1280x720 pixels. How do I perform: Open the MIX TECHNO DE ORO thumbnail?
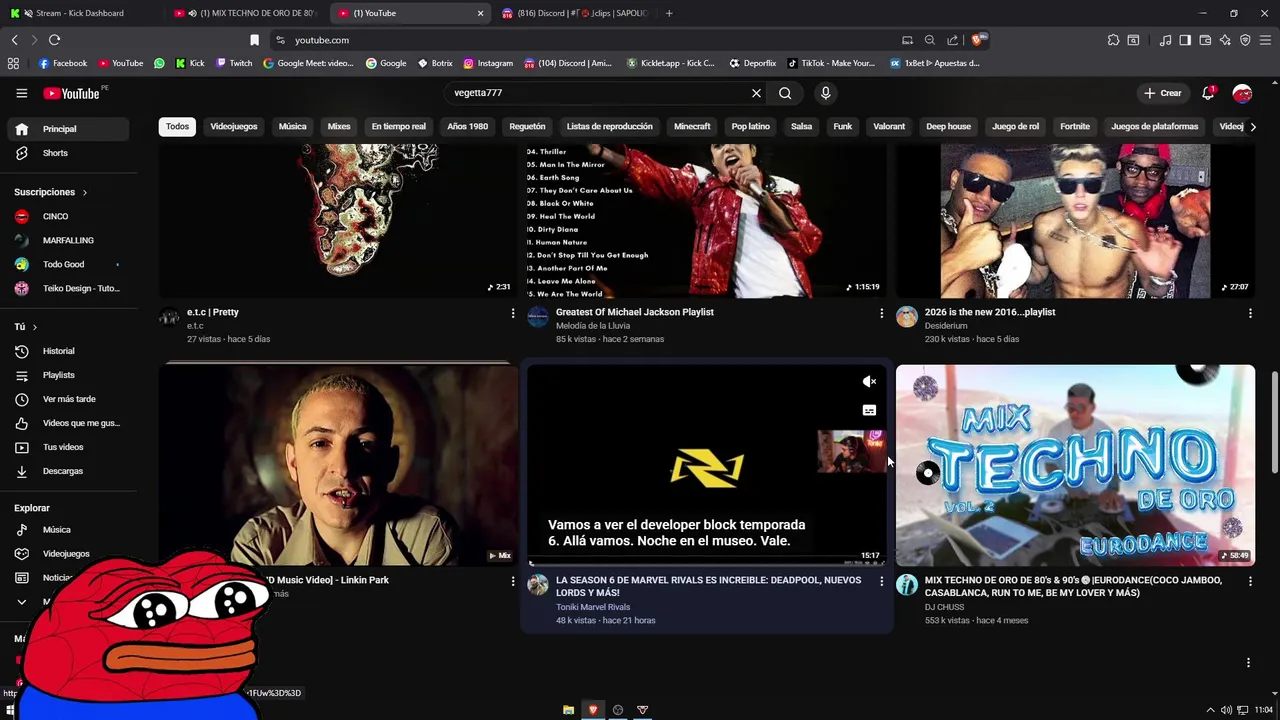pos(1075,465)
